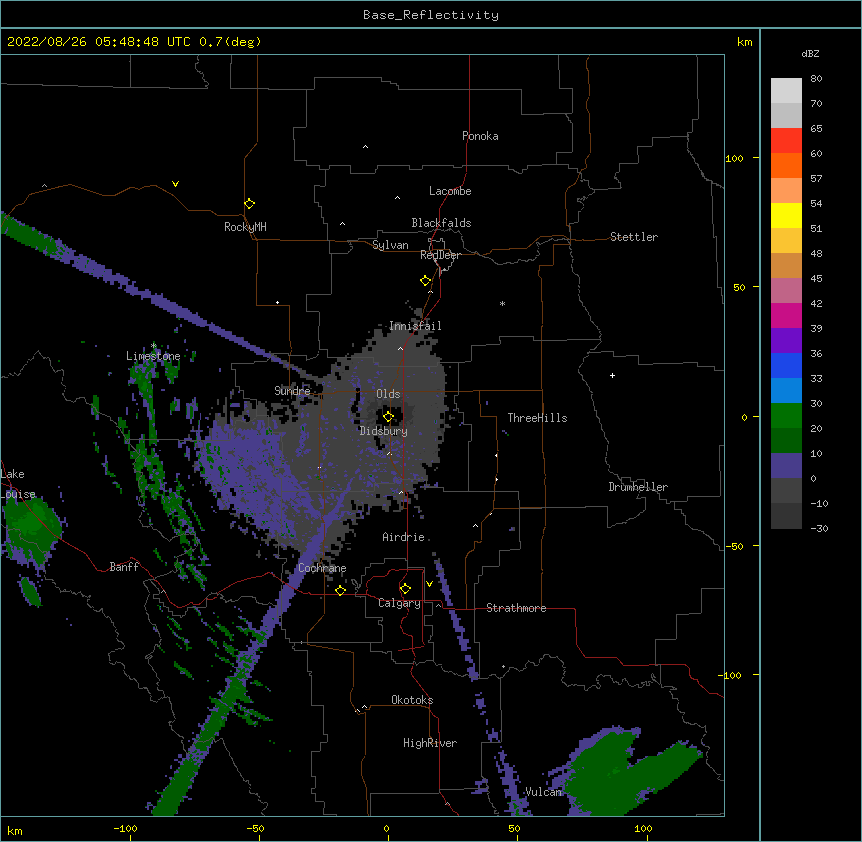Click the yellow radar site marker near Didsbury
This screenshot has width=862, height=842.
pos(388,417)
